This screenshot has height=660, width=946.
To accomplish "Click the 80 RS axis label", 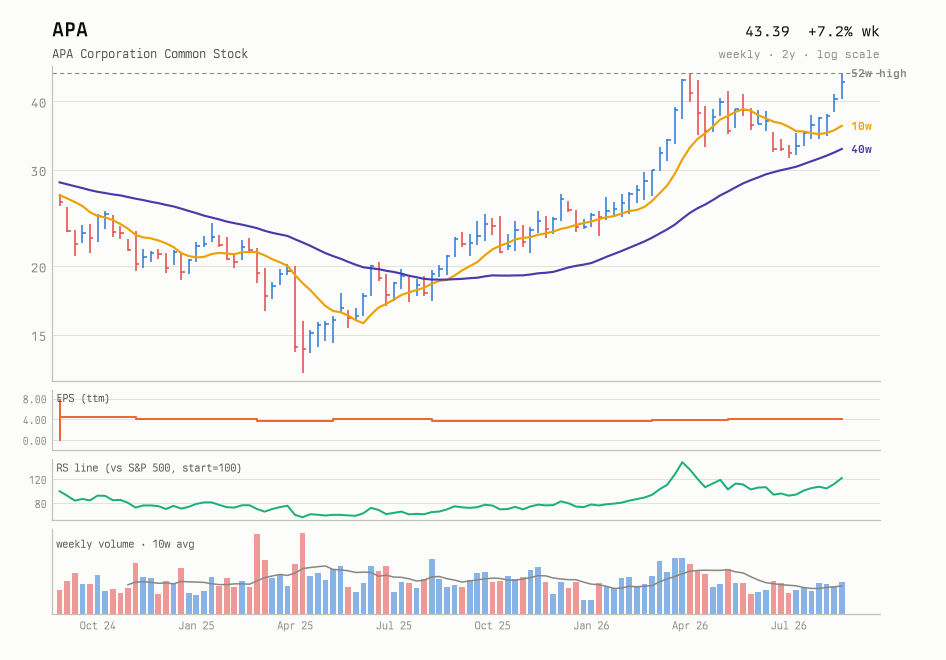I will coord(40,504).
